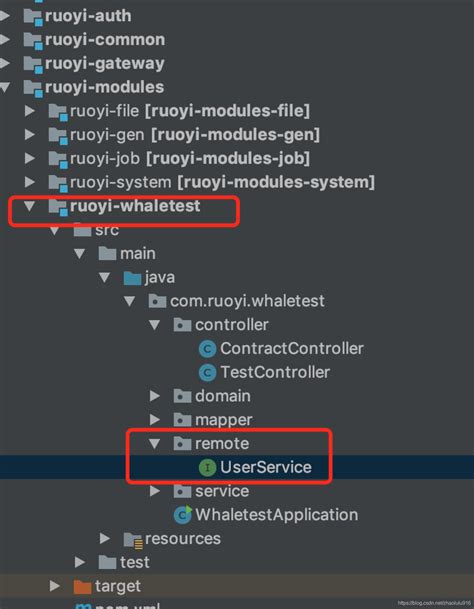The width and height of the screenshot is (474, 609).
Task: Expand the test folder arrow
Action: [x=80, y=562]
